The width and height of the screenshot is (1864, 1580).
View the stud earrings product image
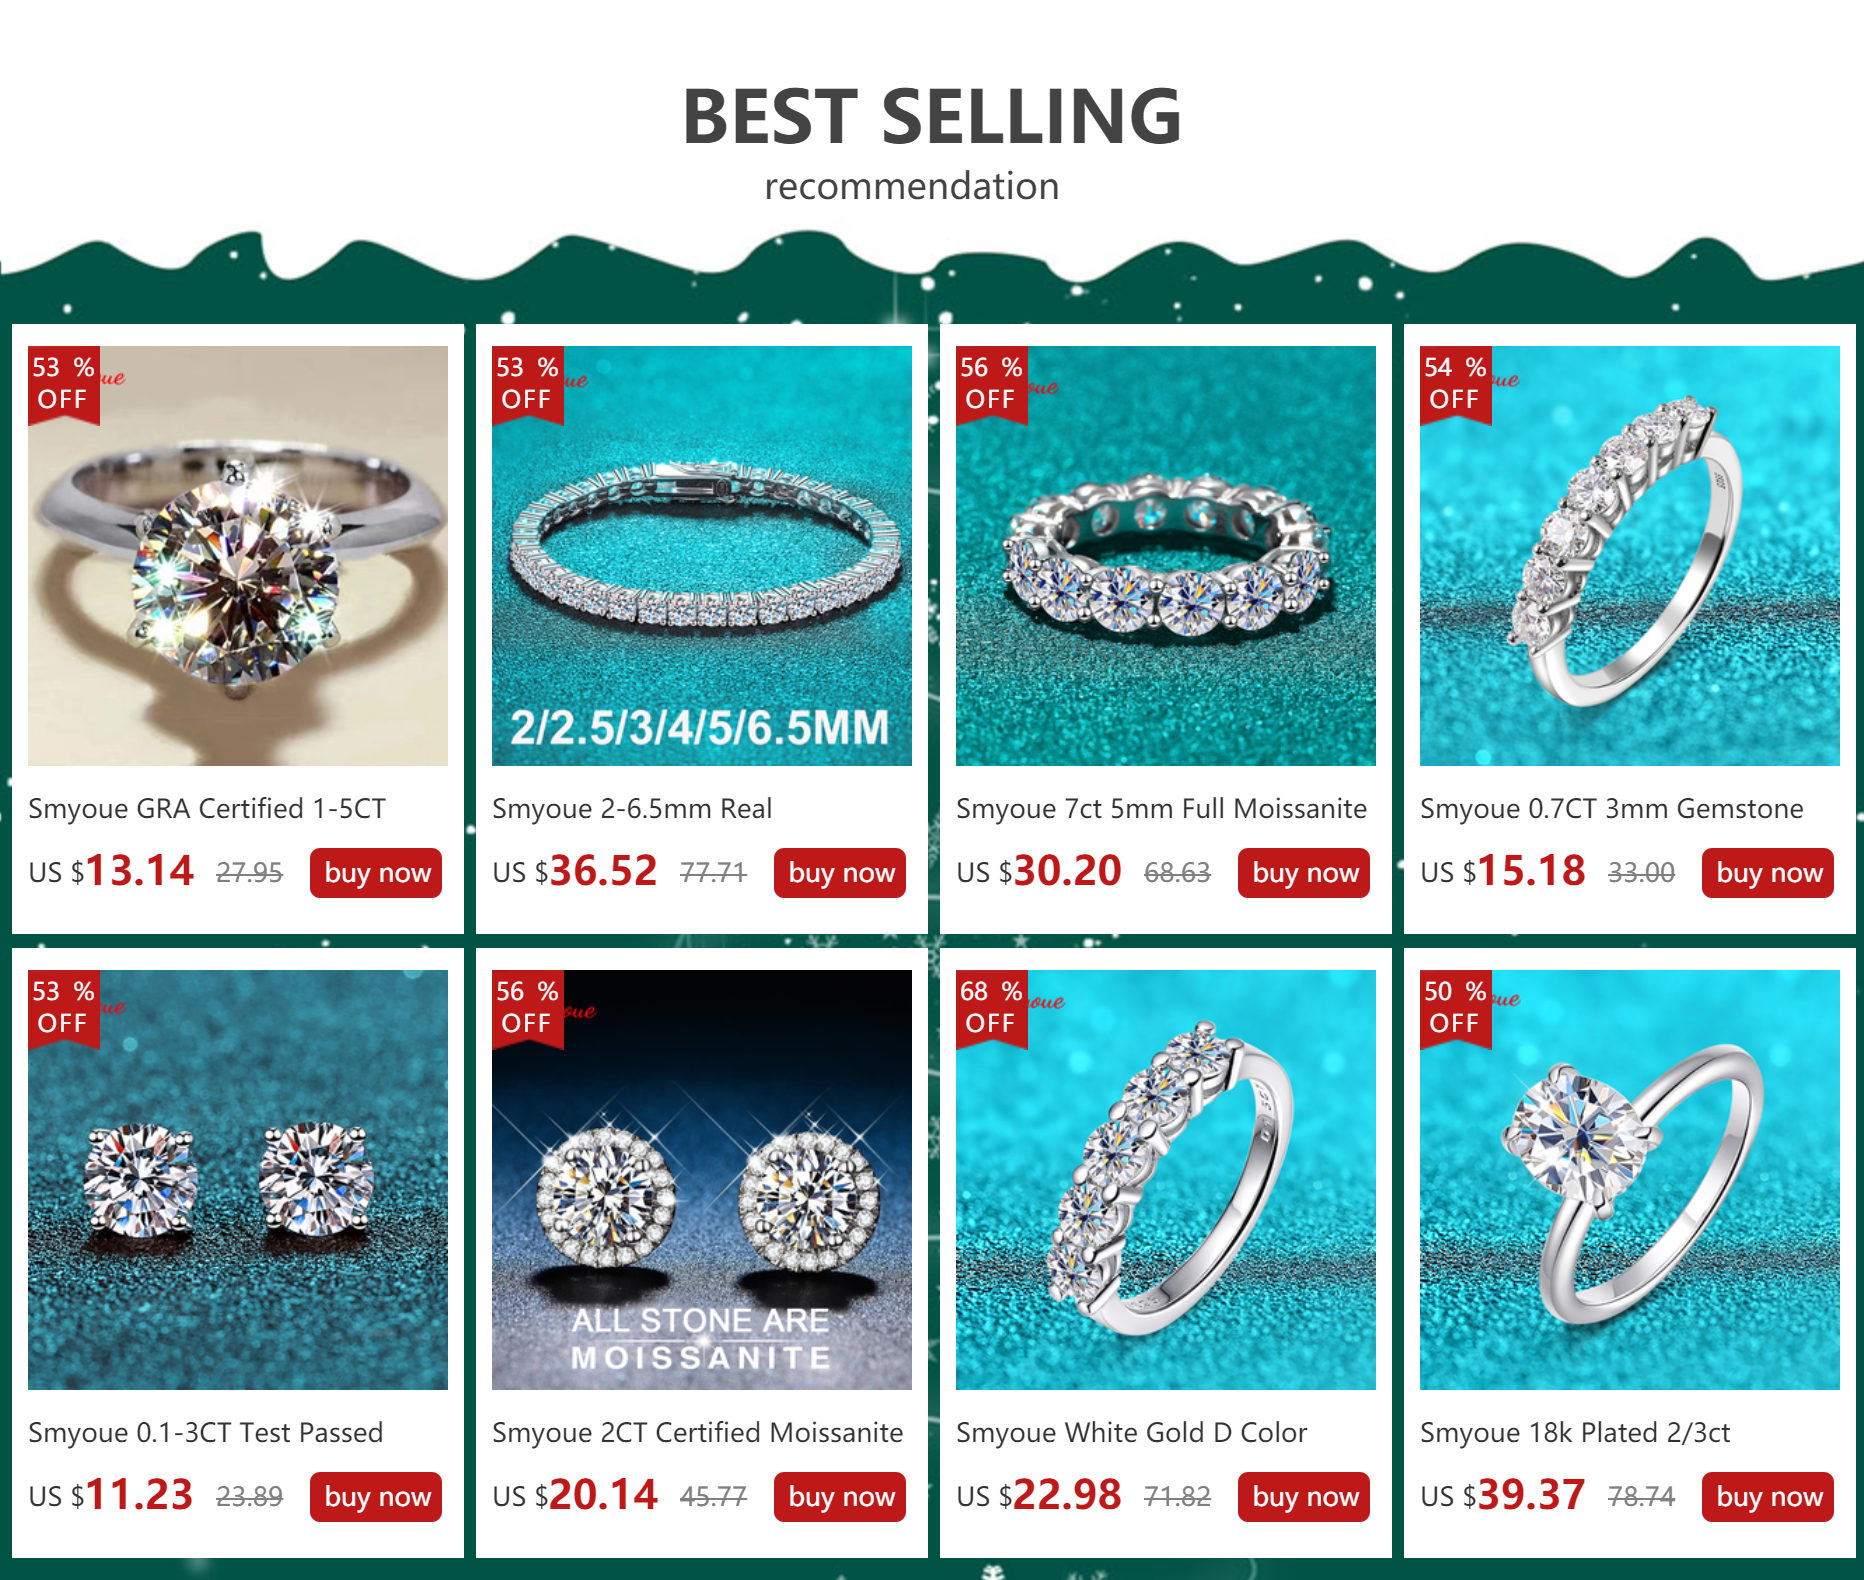238,1180
